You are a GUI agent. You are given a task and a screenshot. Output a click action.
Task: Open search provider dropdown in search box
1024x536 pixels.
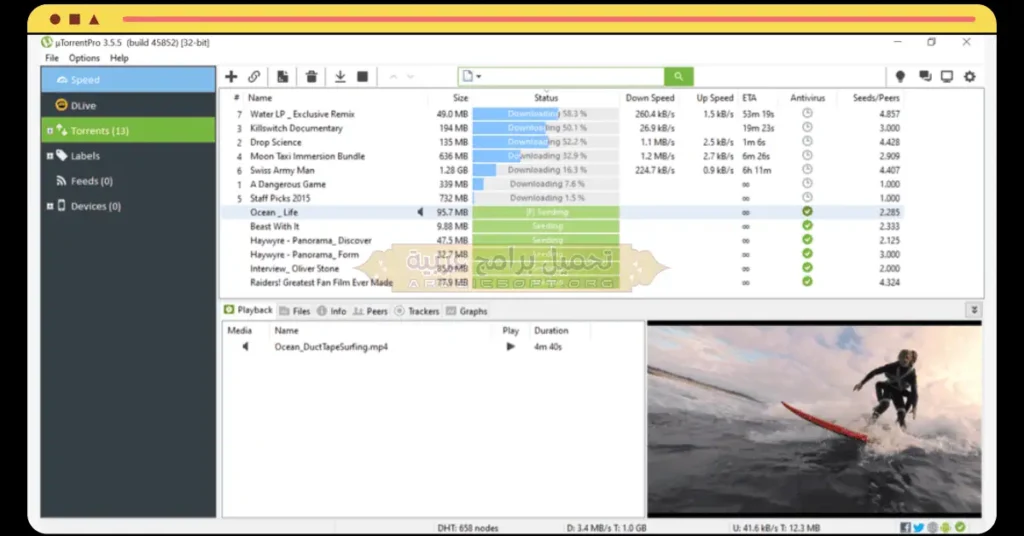472,76
